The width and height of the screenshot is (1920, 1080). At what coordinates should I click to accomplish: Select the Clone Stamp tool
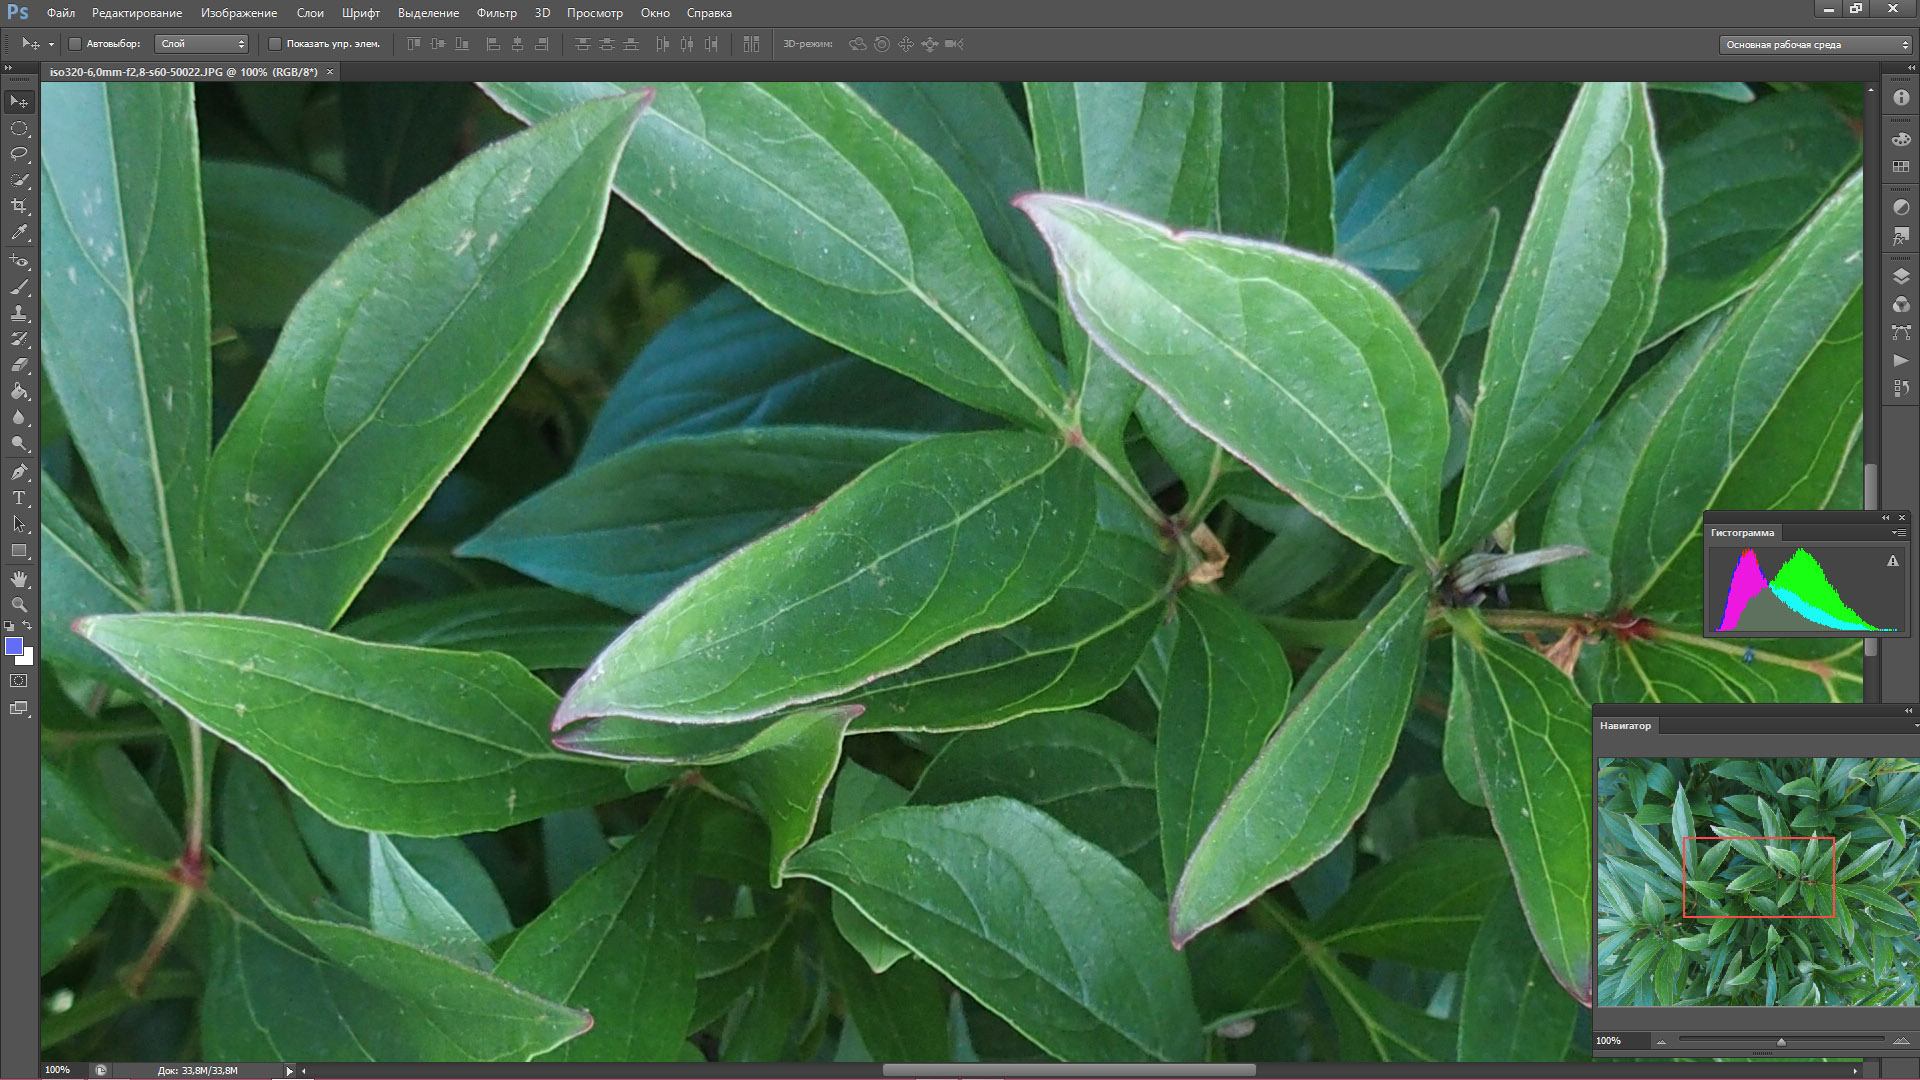click(19, 313)
